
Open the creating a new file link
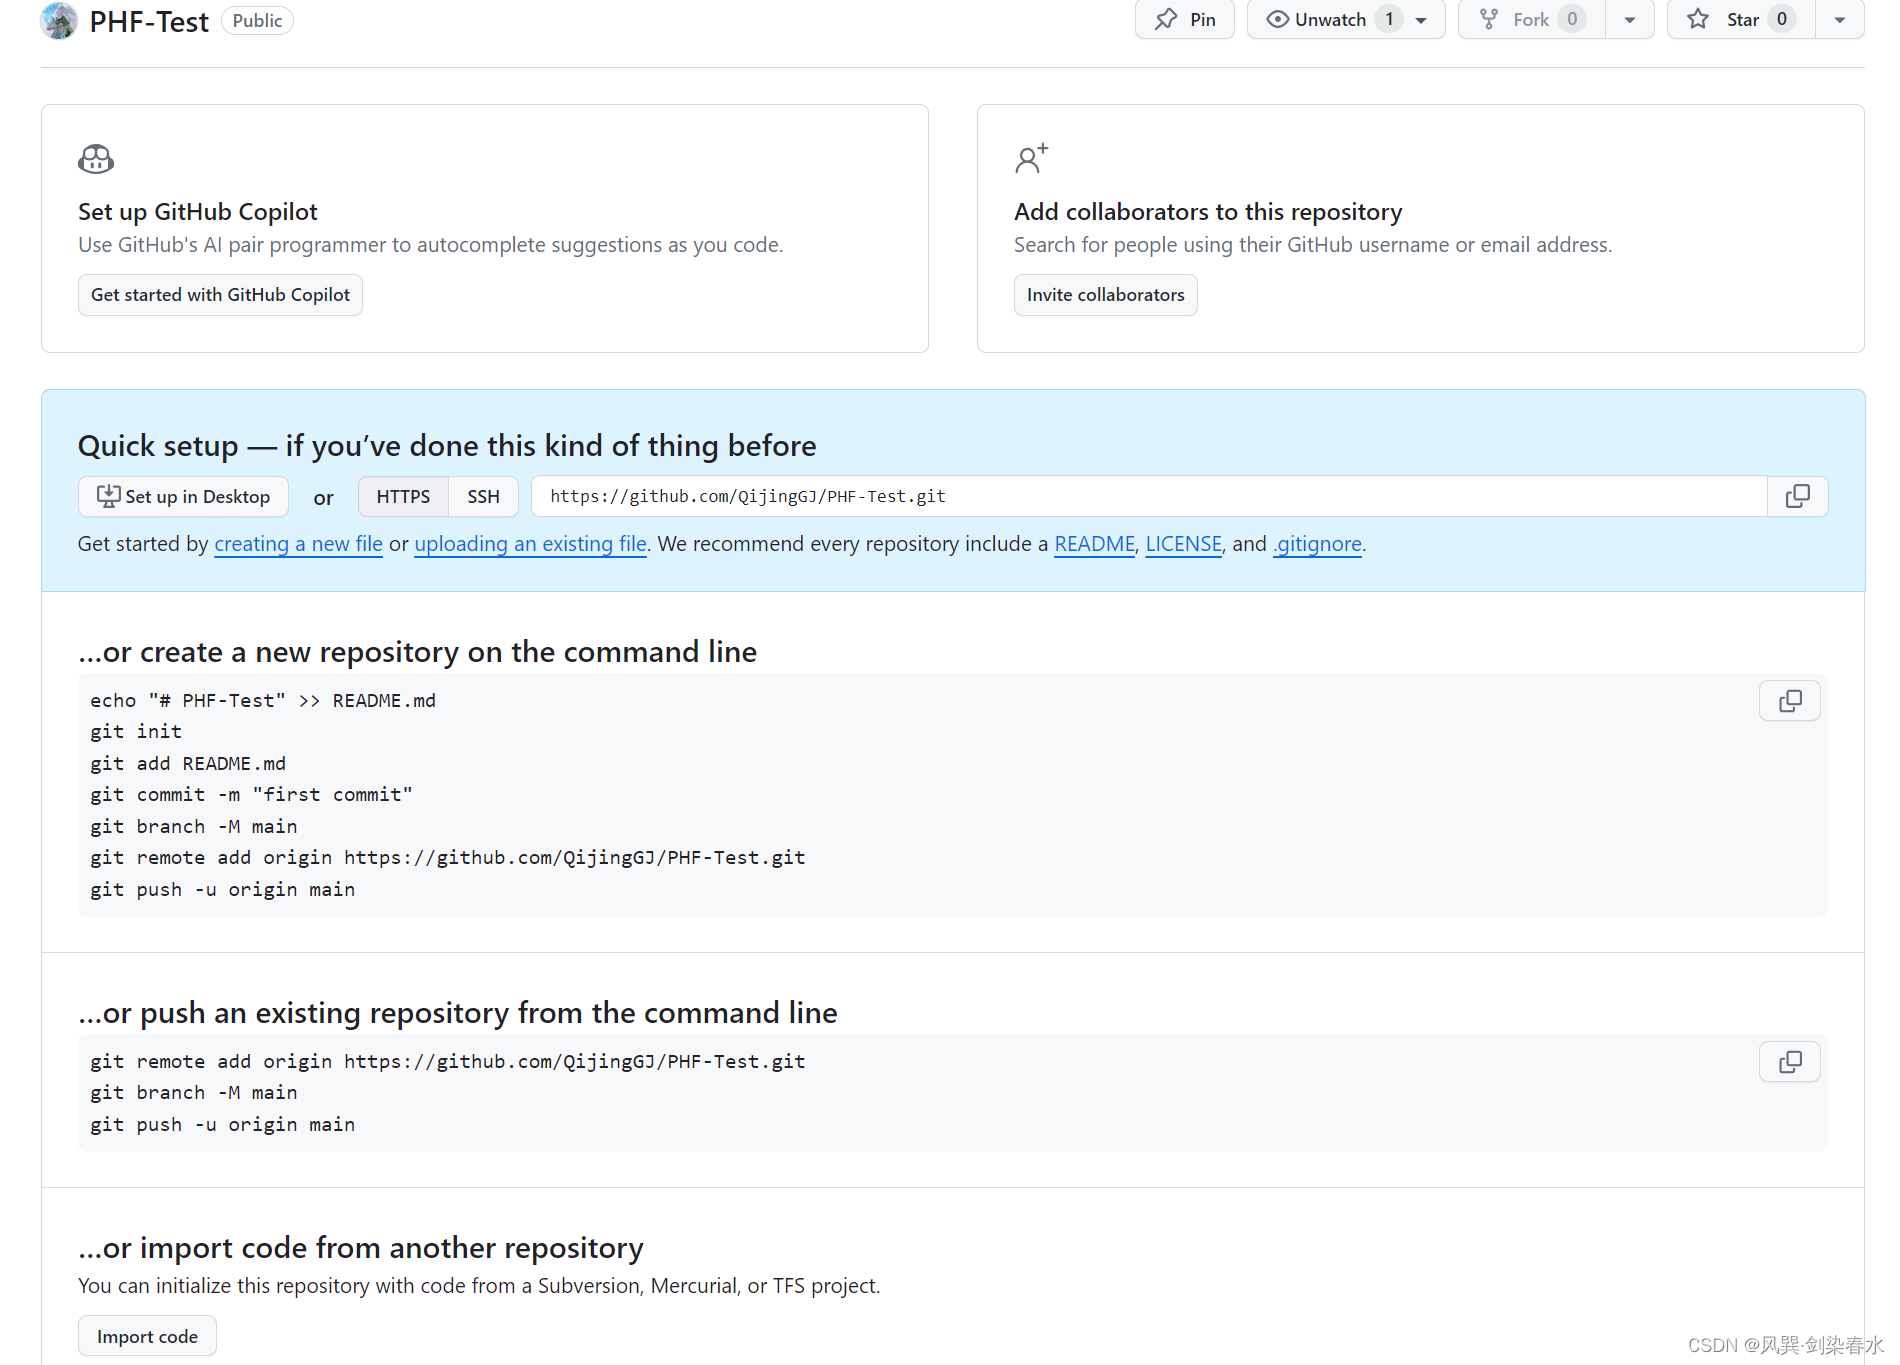(x=298, y=544)
